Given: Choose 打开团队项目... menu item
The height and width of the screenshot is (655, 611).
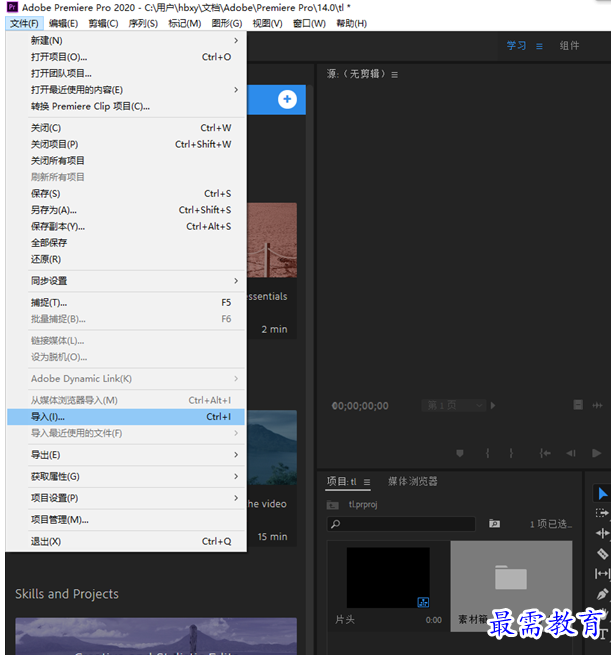Looking at the screenshot, I should pyautogui.click(x=126, y=74).
